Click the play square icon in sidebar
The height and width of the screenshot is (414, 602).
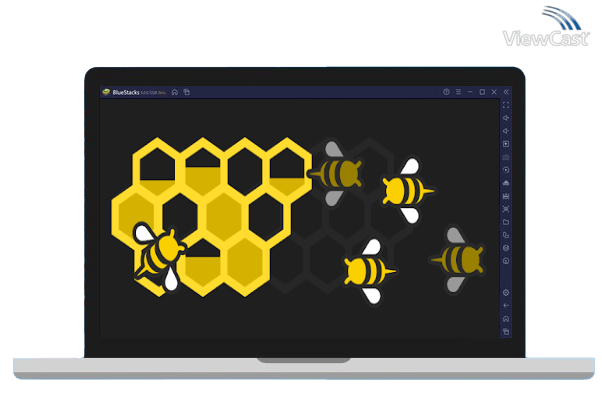click(506, 144)
